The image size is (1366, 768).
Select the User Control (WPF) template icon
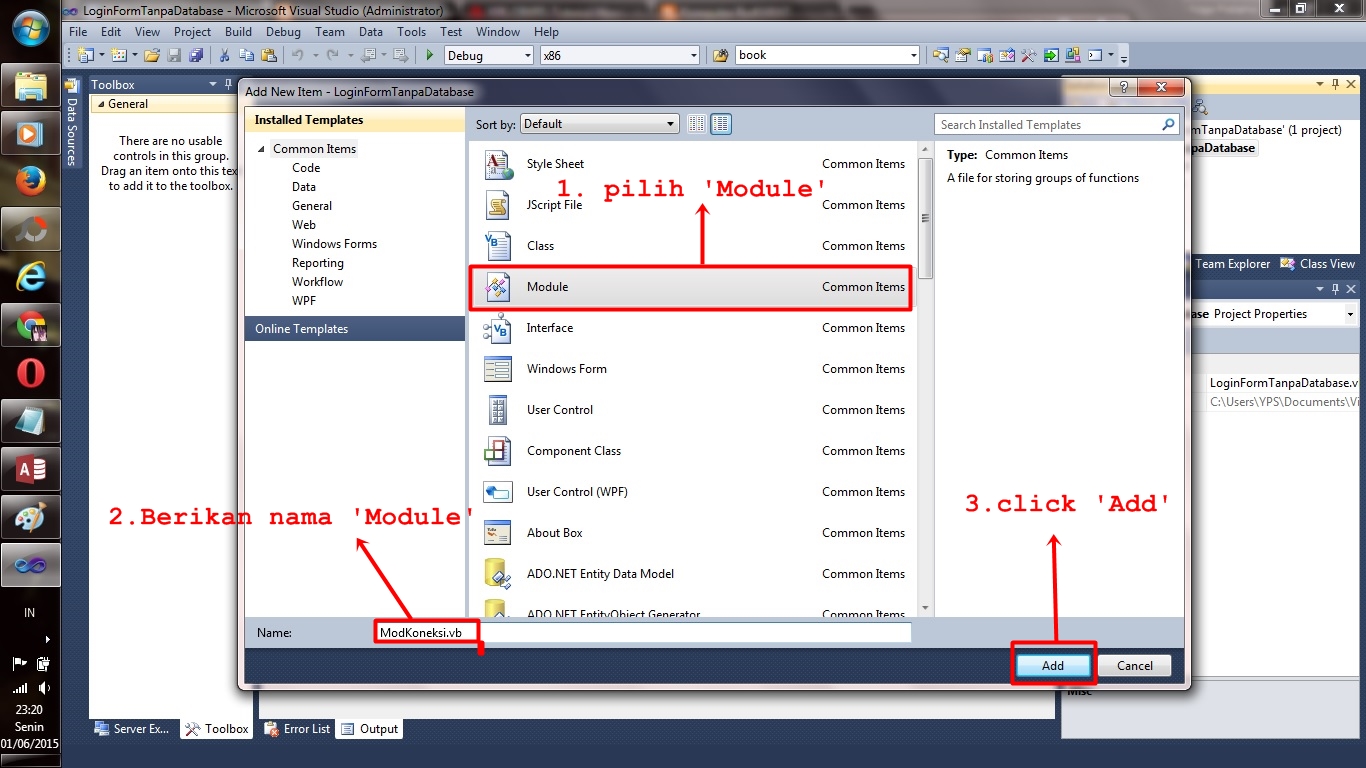[x=497, y=491]
